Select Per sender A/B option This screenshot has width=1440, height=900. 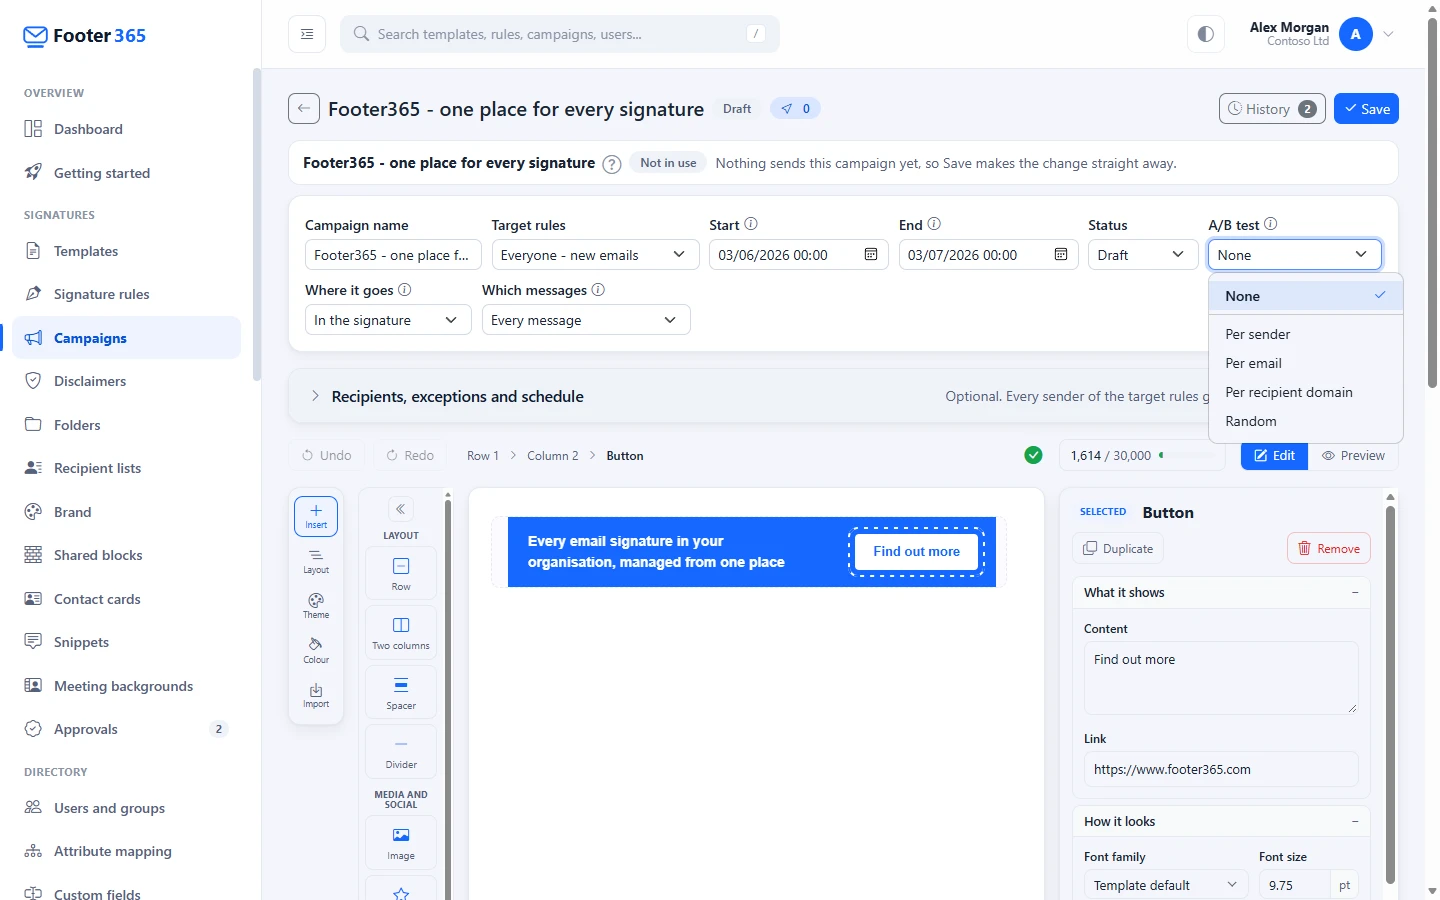pyautogui.click(x=1306, y=334)
